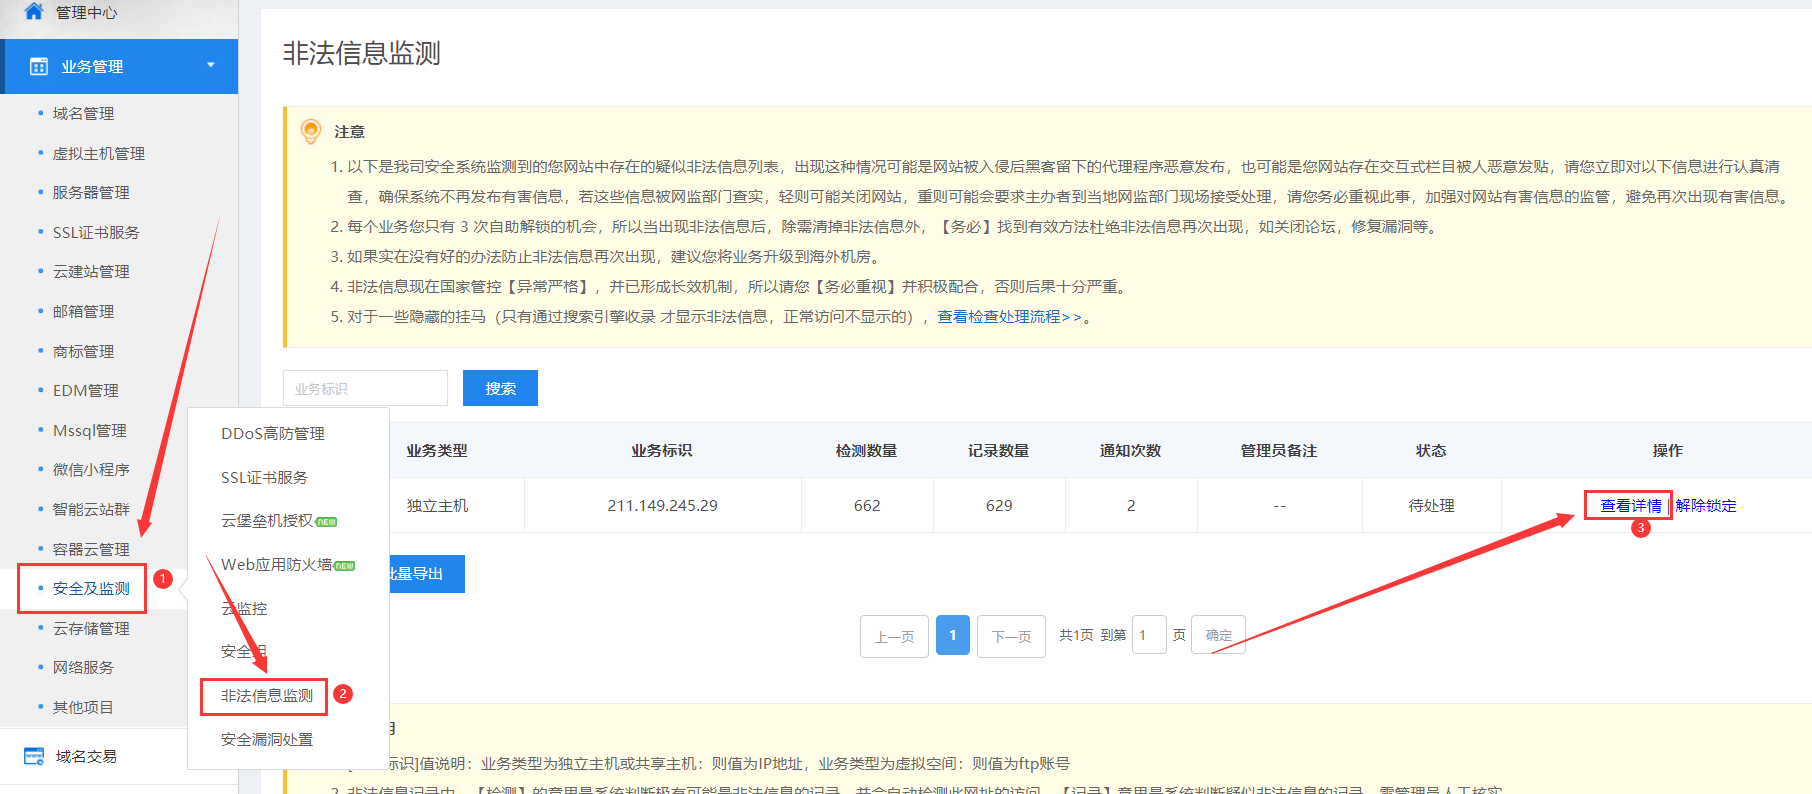1812x794 pixels.
Task: Click 解除锁定 link in the table row
Action: (1706, 506)
